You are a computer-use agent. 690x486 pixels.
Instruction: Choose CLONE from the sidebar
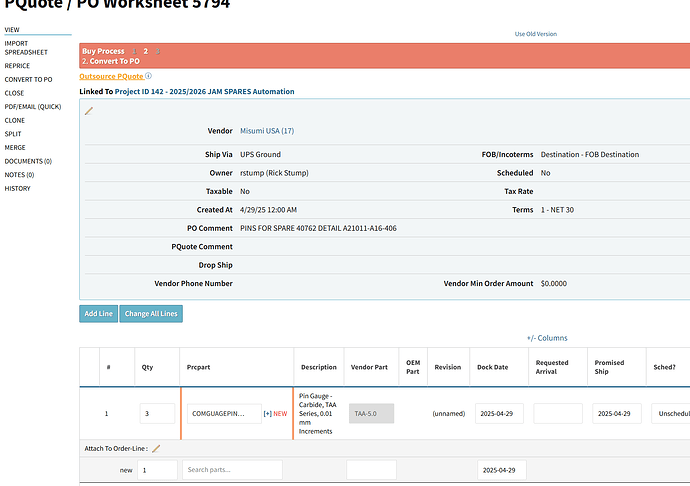coord(15,120)
